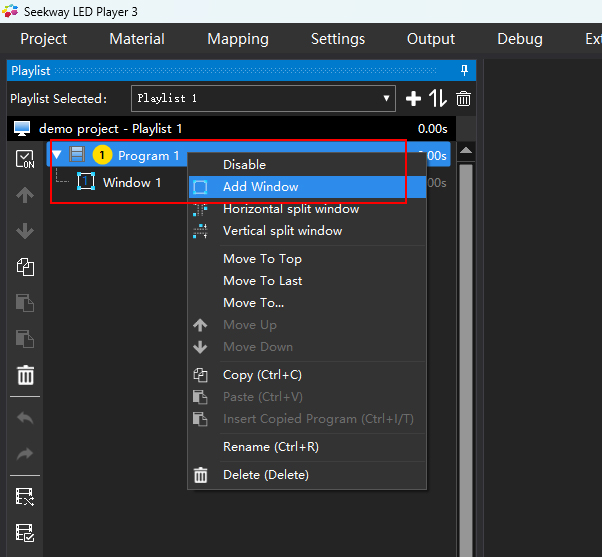Pin the Playlist panel

465,70
